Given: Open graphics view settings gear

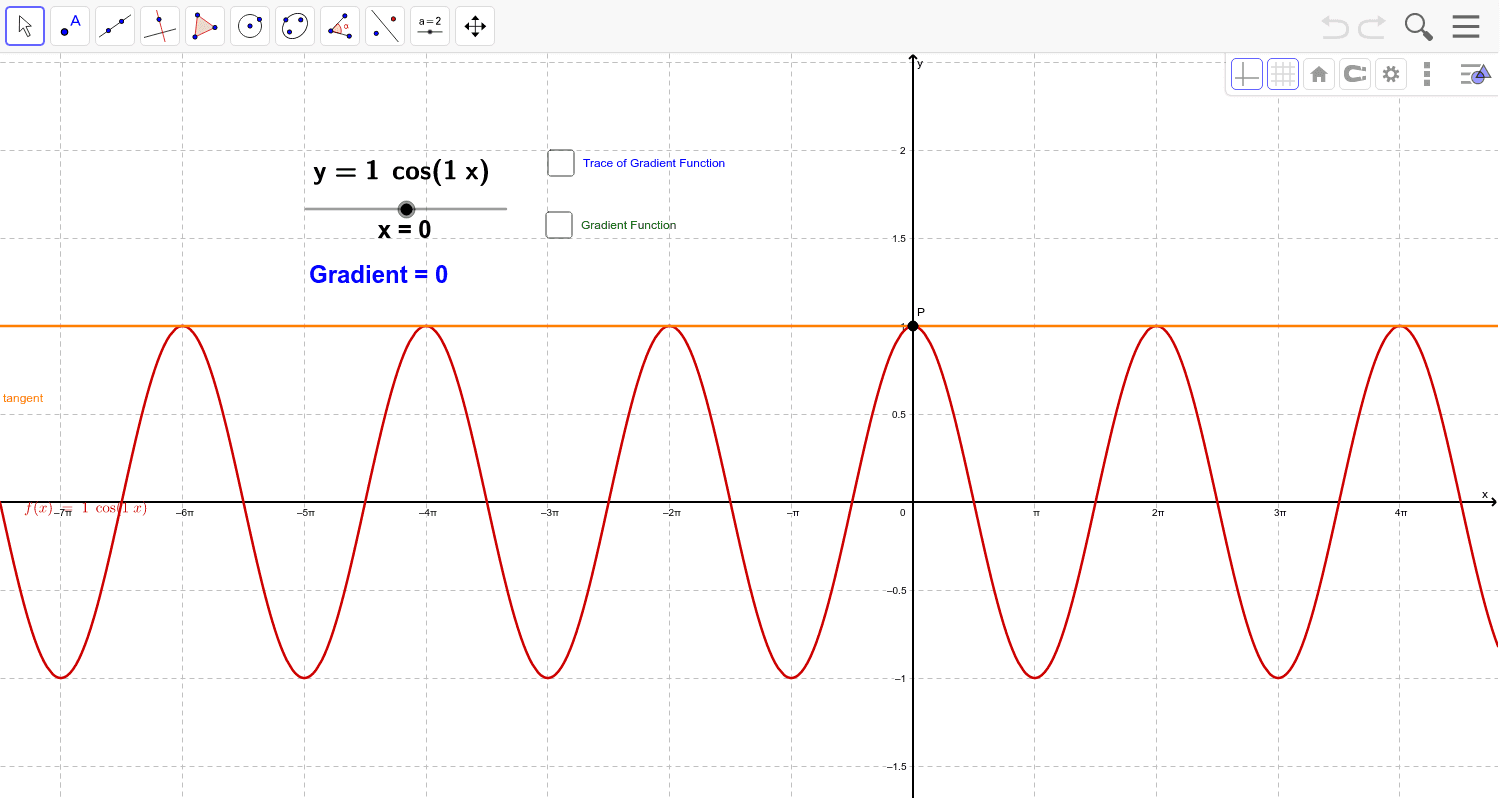Looking at the screenshot, I should [x=1390, y=73].
